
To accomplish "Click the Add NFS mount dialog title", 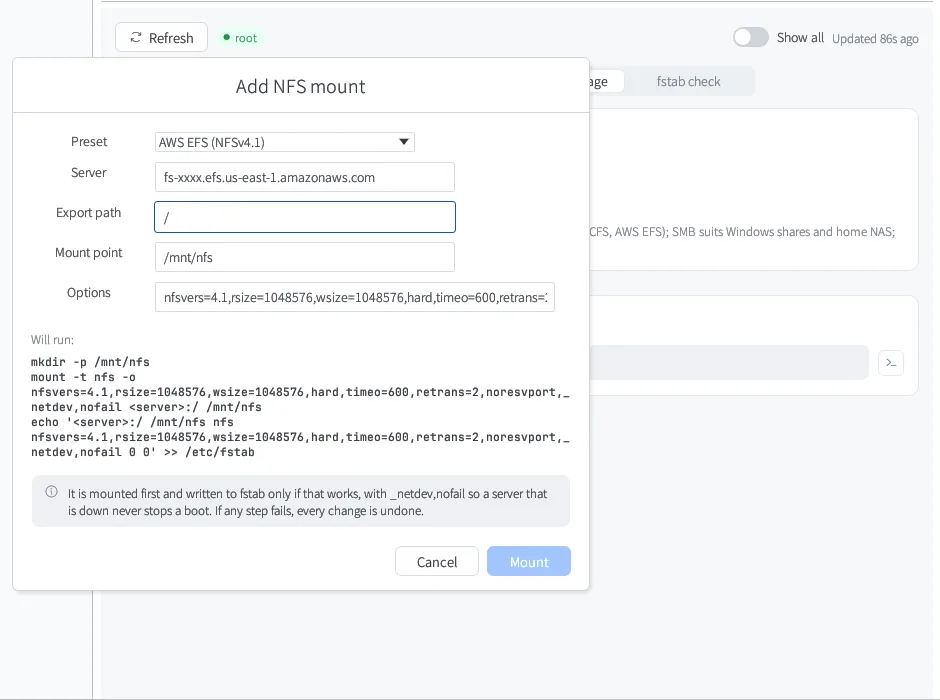I will [300, 86].
